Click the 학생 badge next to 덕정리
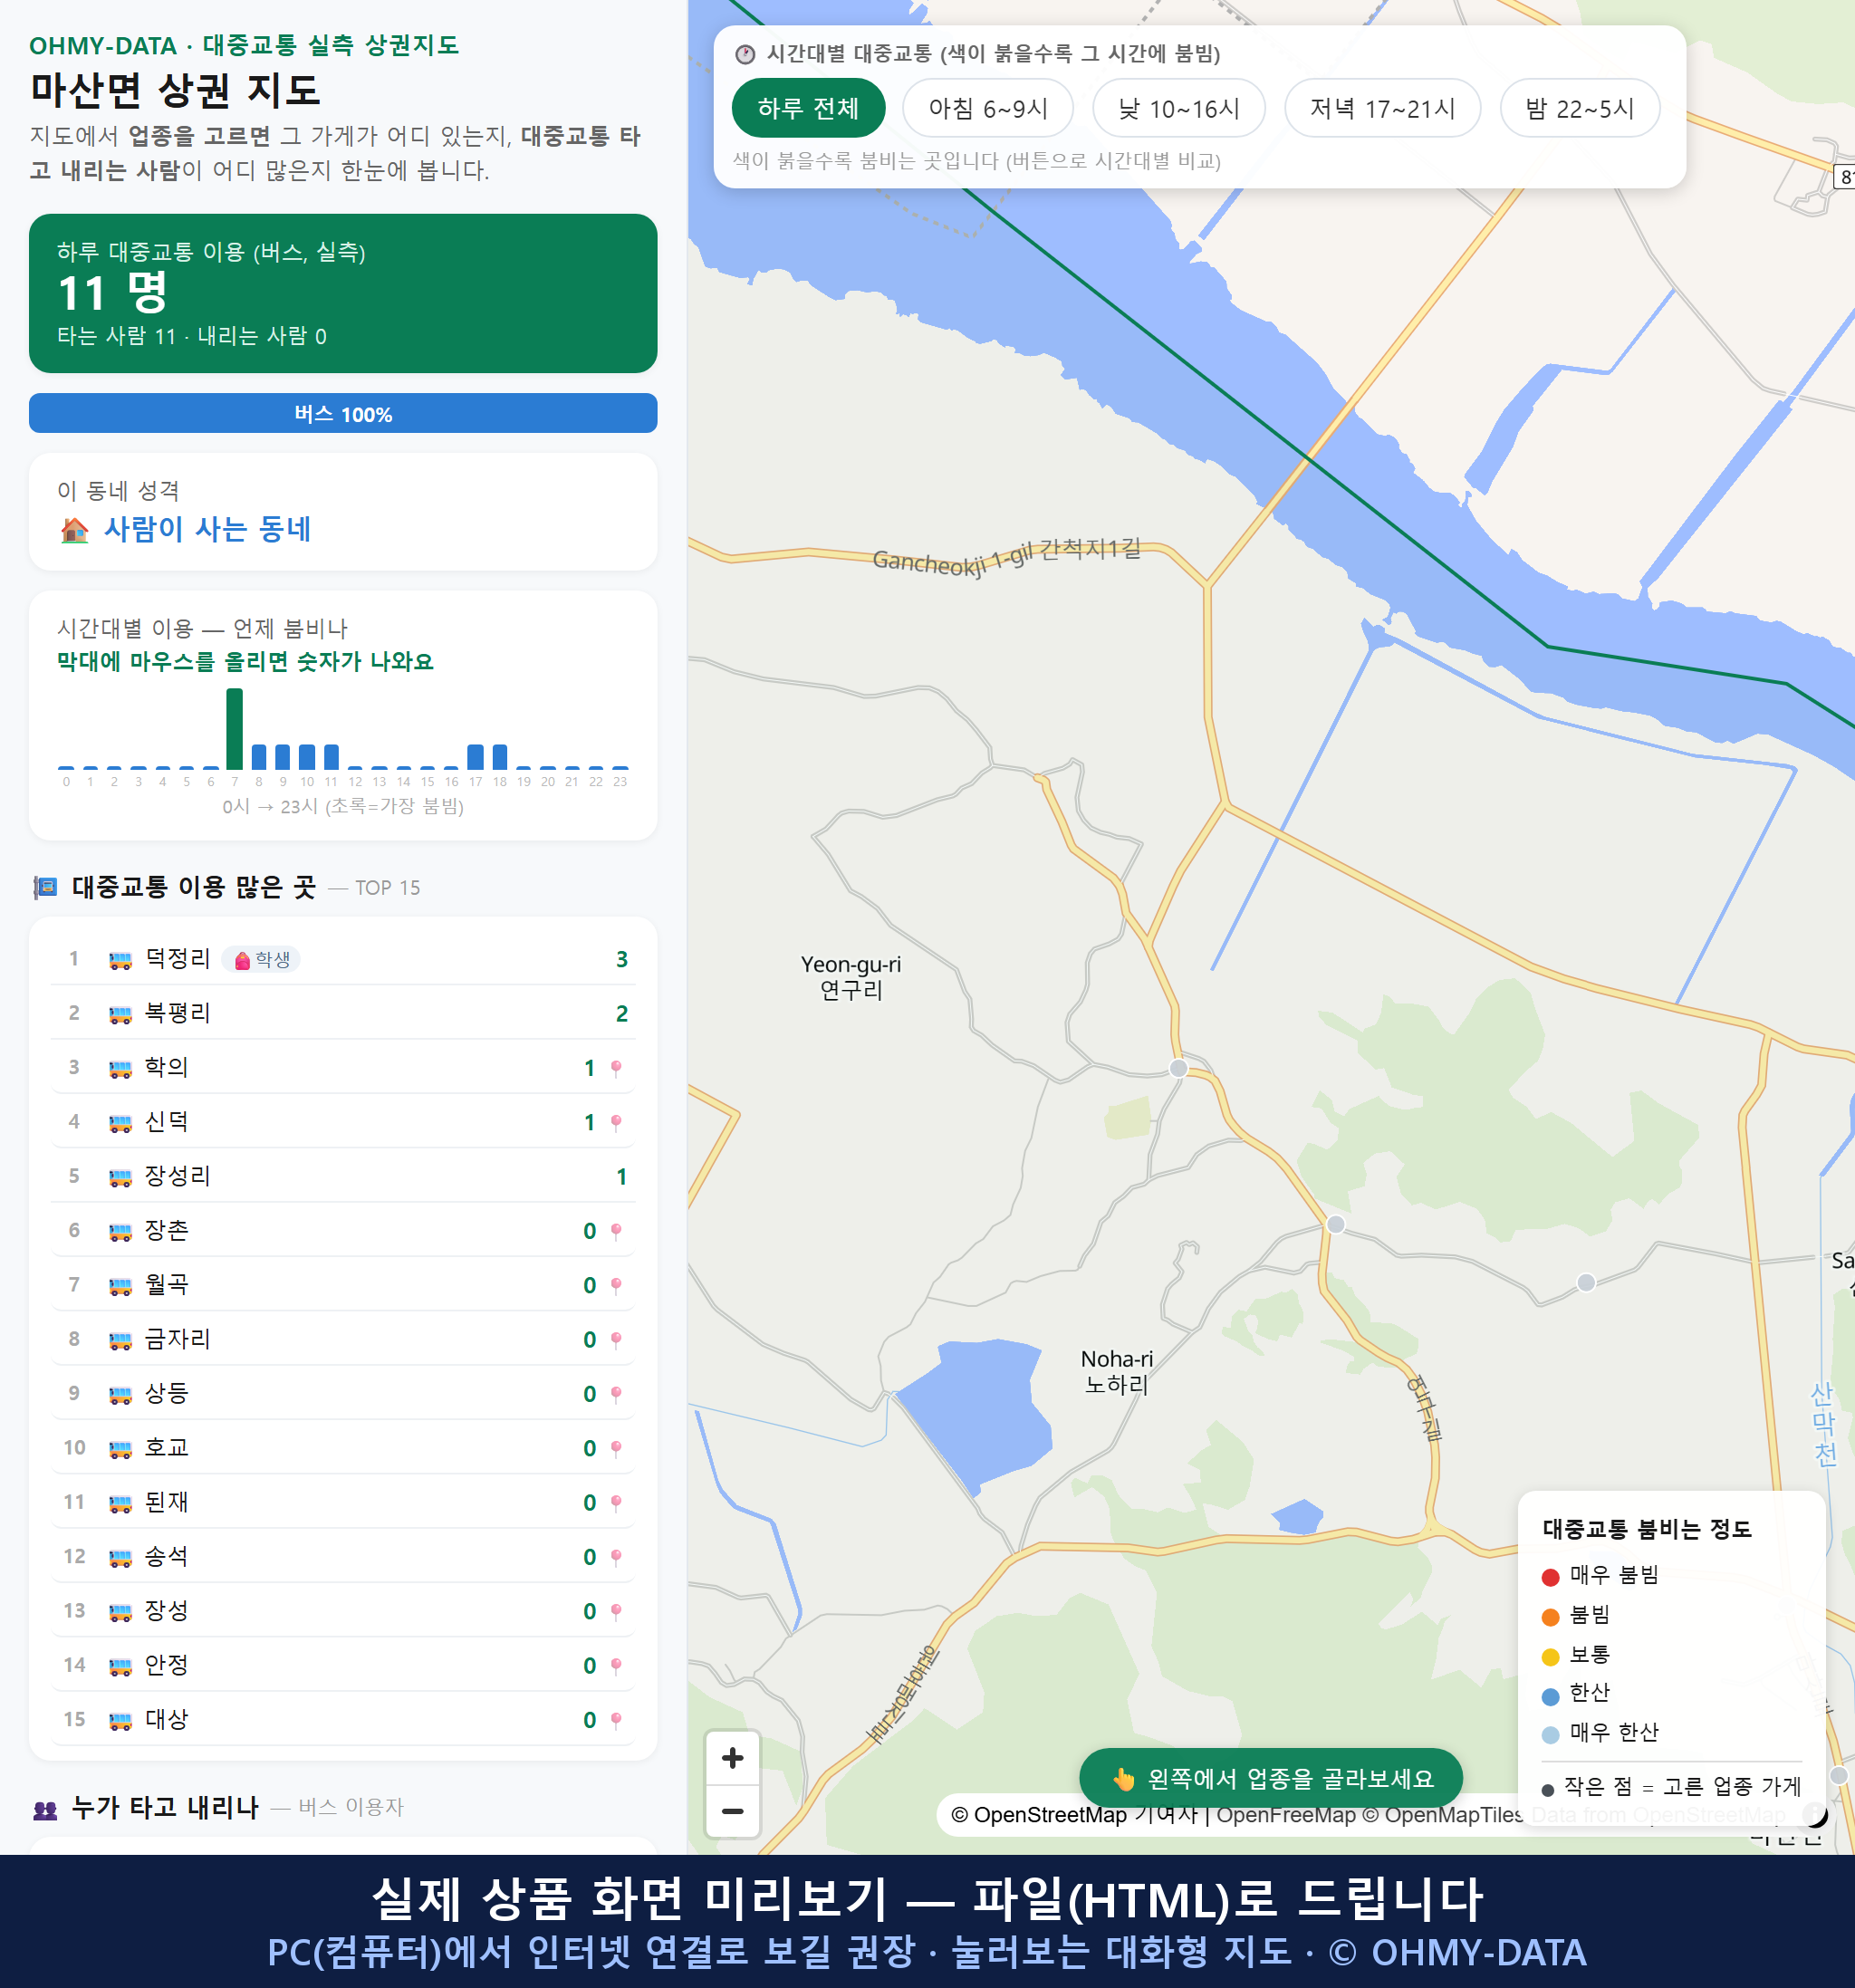 click(x=261, y=960)
